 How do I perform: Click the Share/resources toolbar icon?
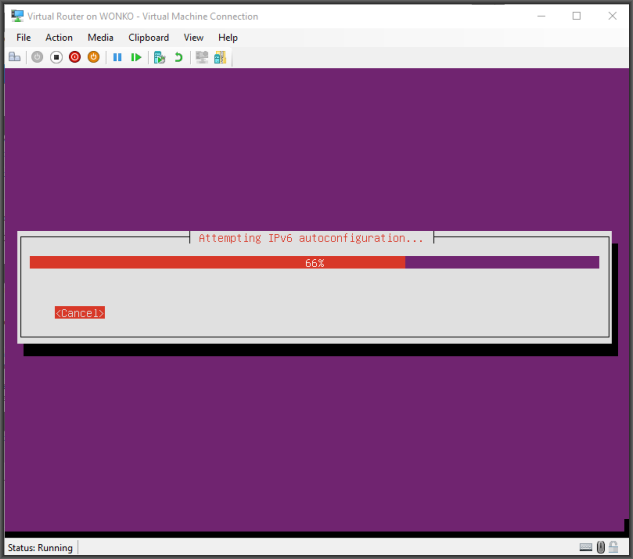220,57
